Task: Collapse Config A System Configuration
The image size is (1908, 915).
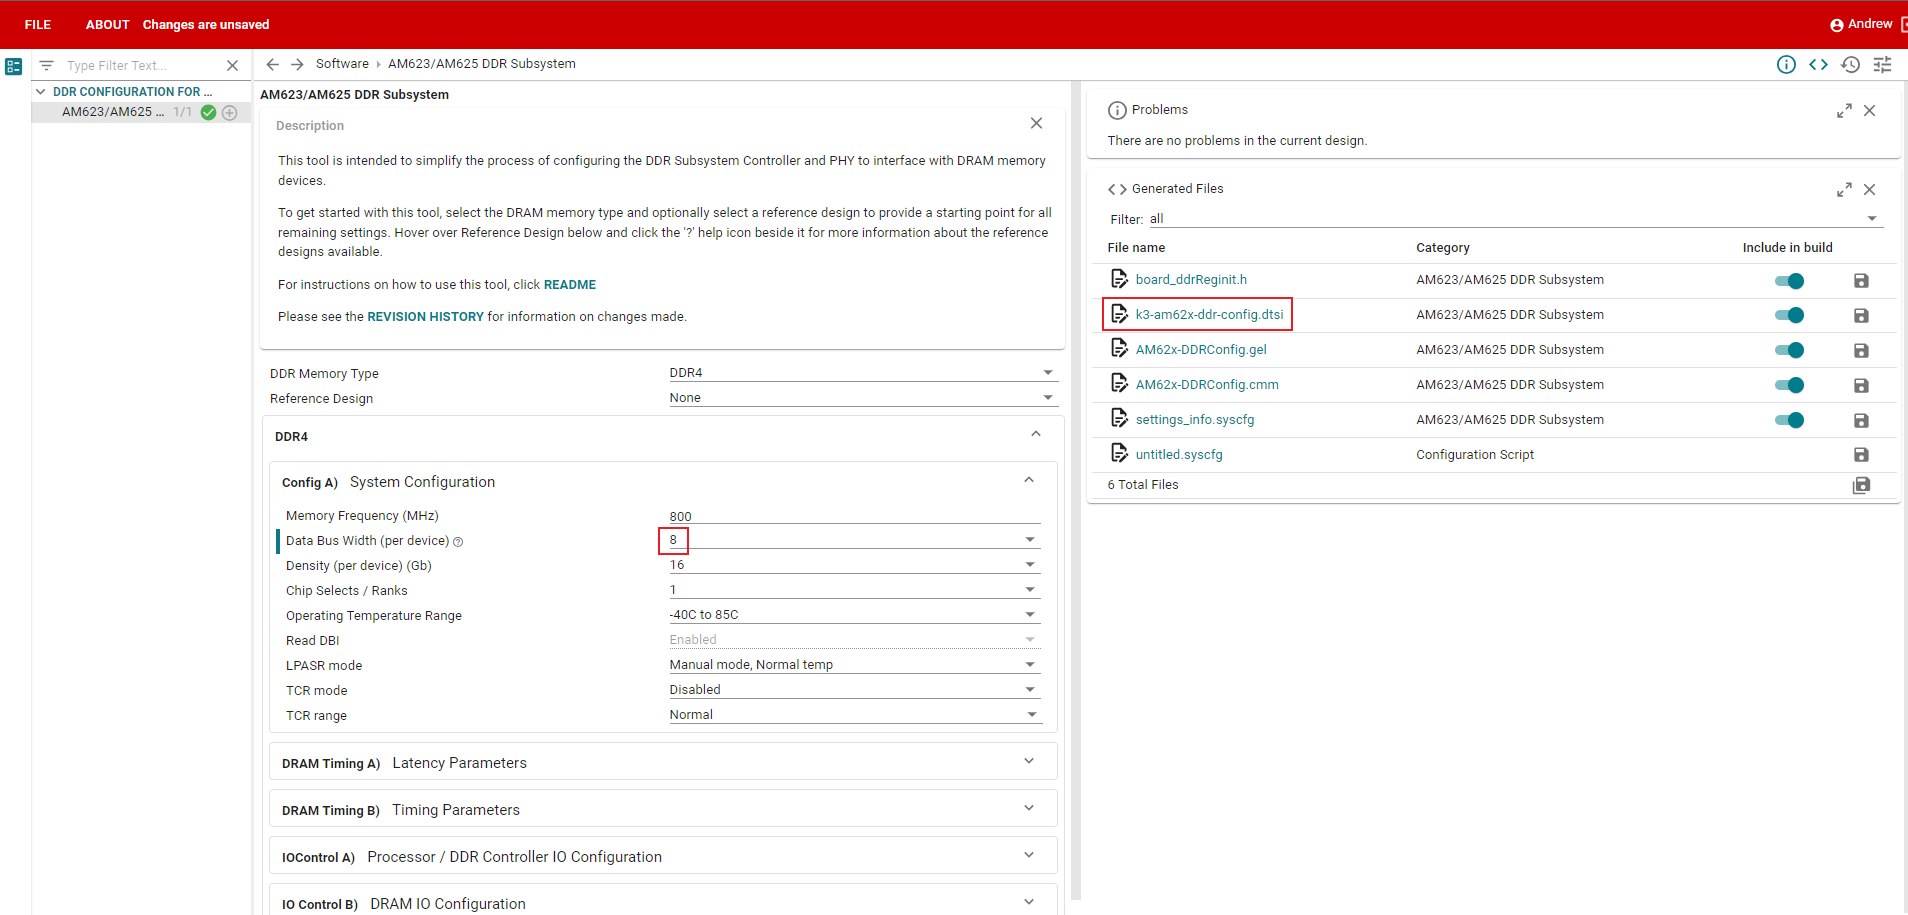Action: tap(1029, 480)
